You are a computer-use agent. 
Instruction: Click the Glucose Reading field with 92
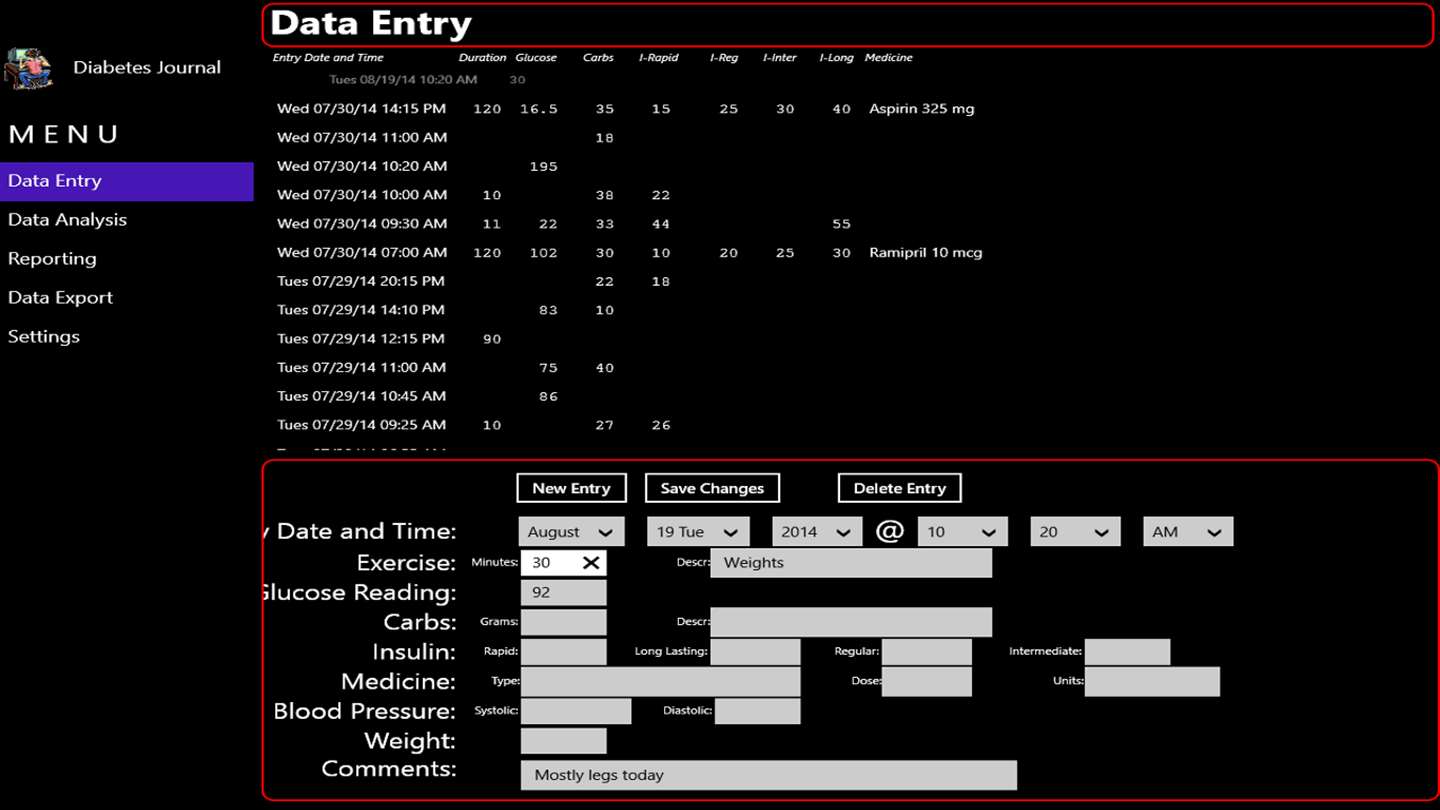click(563, 592)
